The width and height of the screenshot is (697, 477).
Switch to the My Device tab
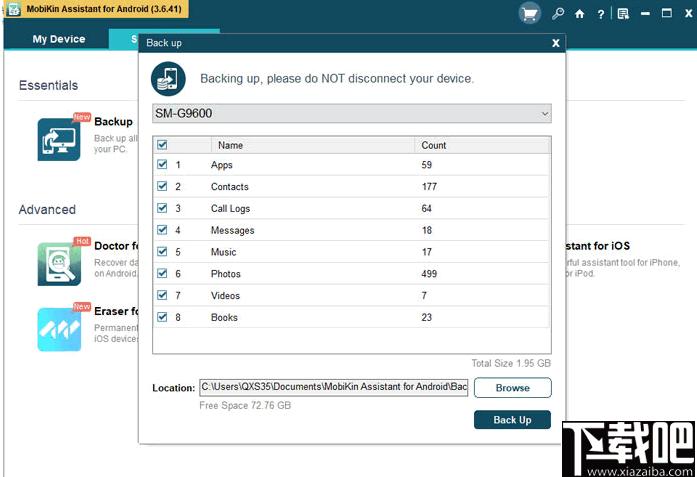pyautogui.click(x=59, y=39)
